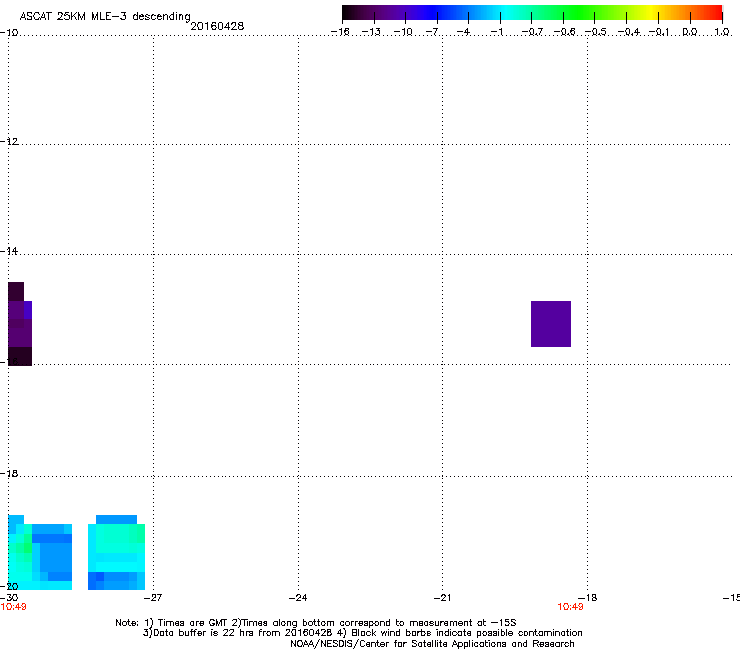Click the purple data patch near -19 longitude
740x650 pixels.
(x=551, y=324)
